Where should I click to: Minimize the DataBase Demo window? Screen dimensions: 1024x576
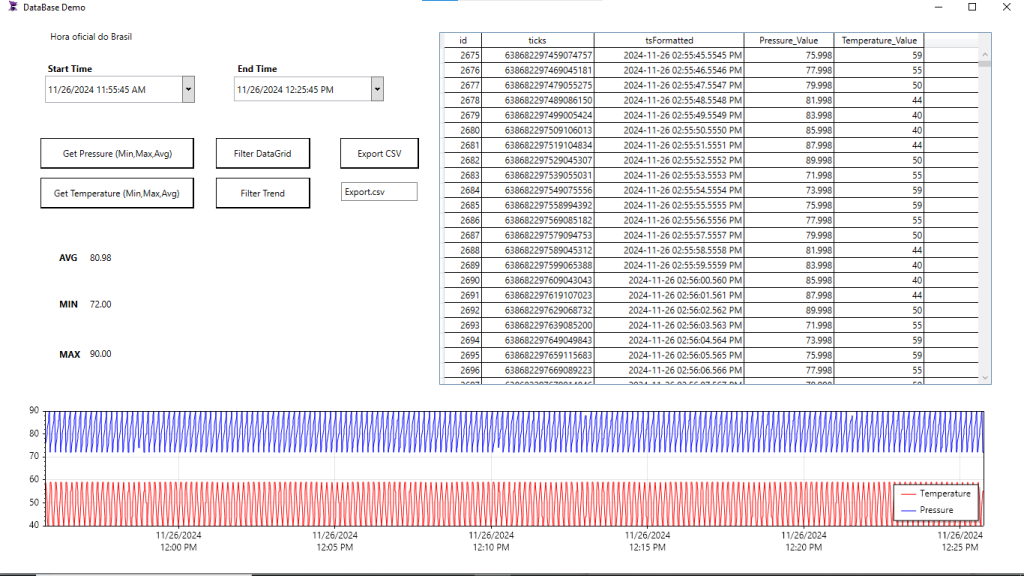[938, 7]
